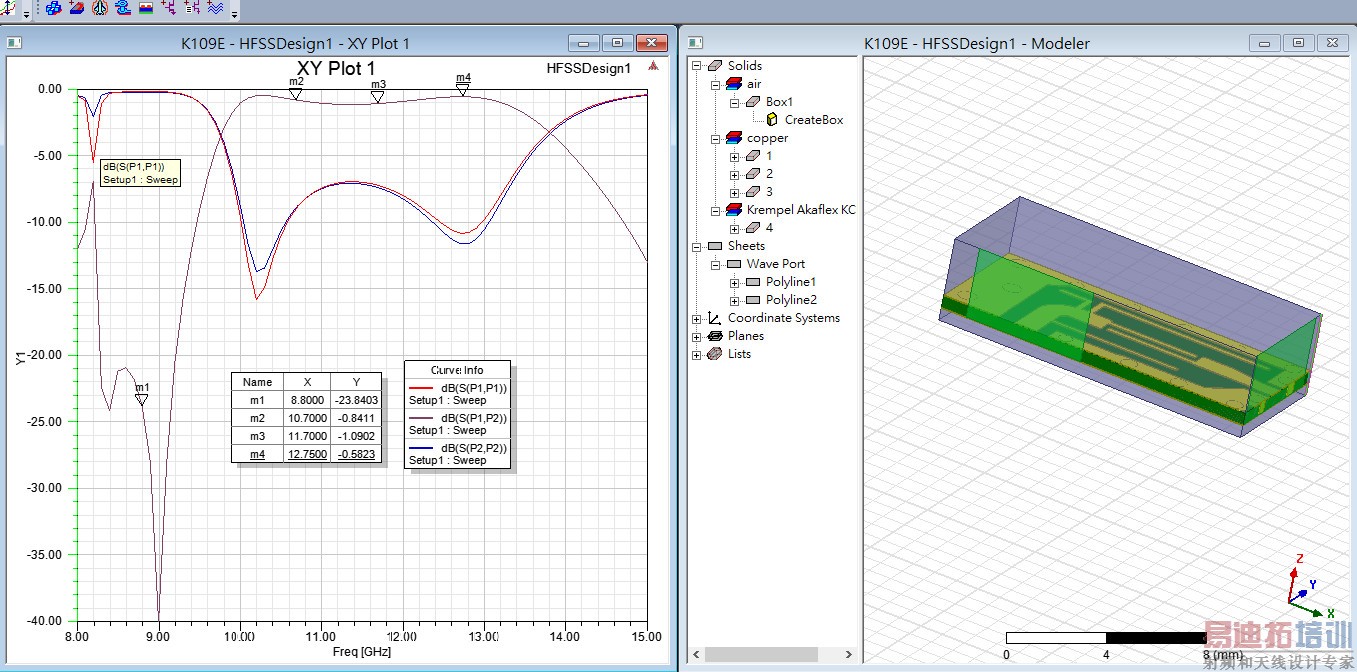The width and height of the screenshot is (1357, 672).
Task: Click the Coordinate Systems axis icon
Action: pyautogui.click(x=715, y=318)
